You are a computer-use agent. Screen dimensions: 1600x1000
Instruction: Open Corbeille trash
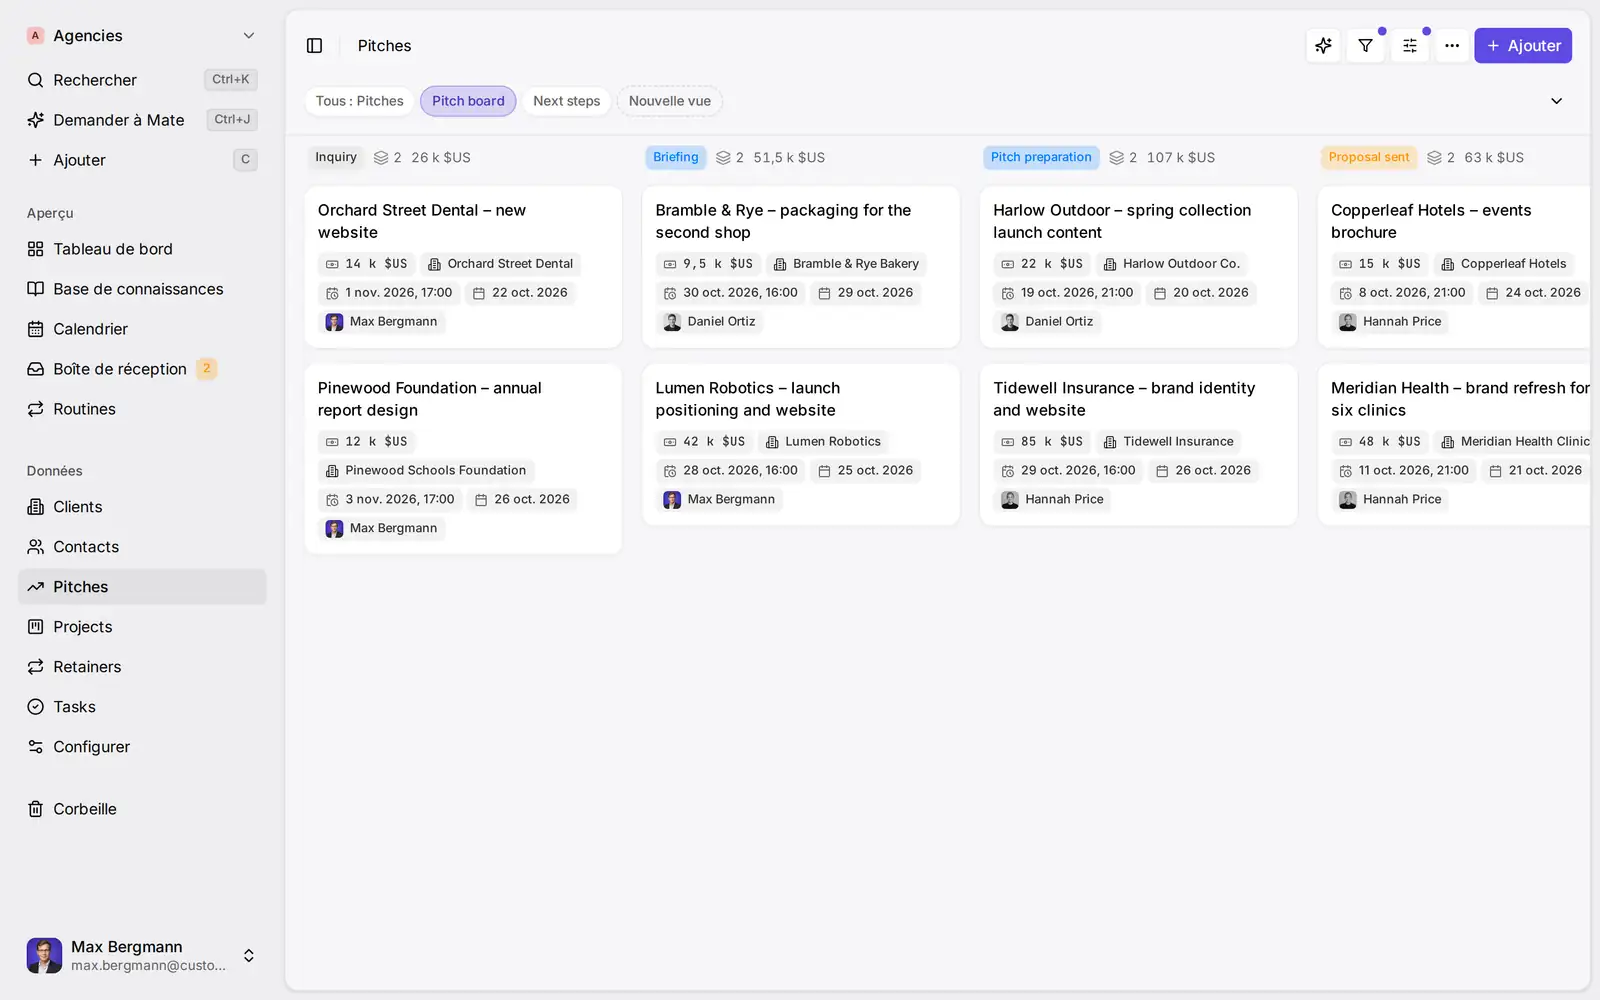point(142,809)
